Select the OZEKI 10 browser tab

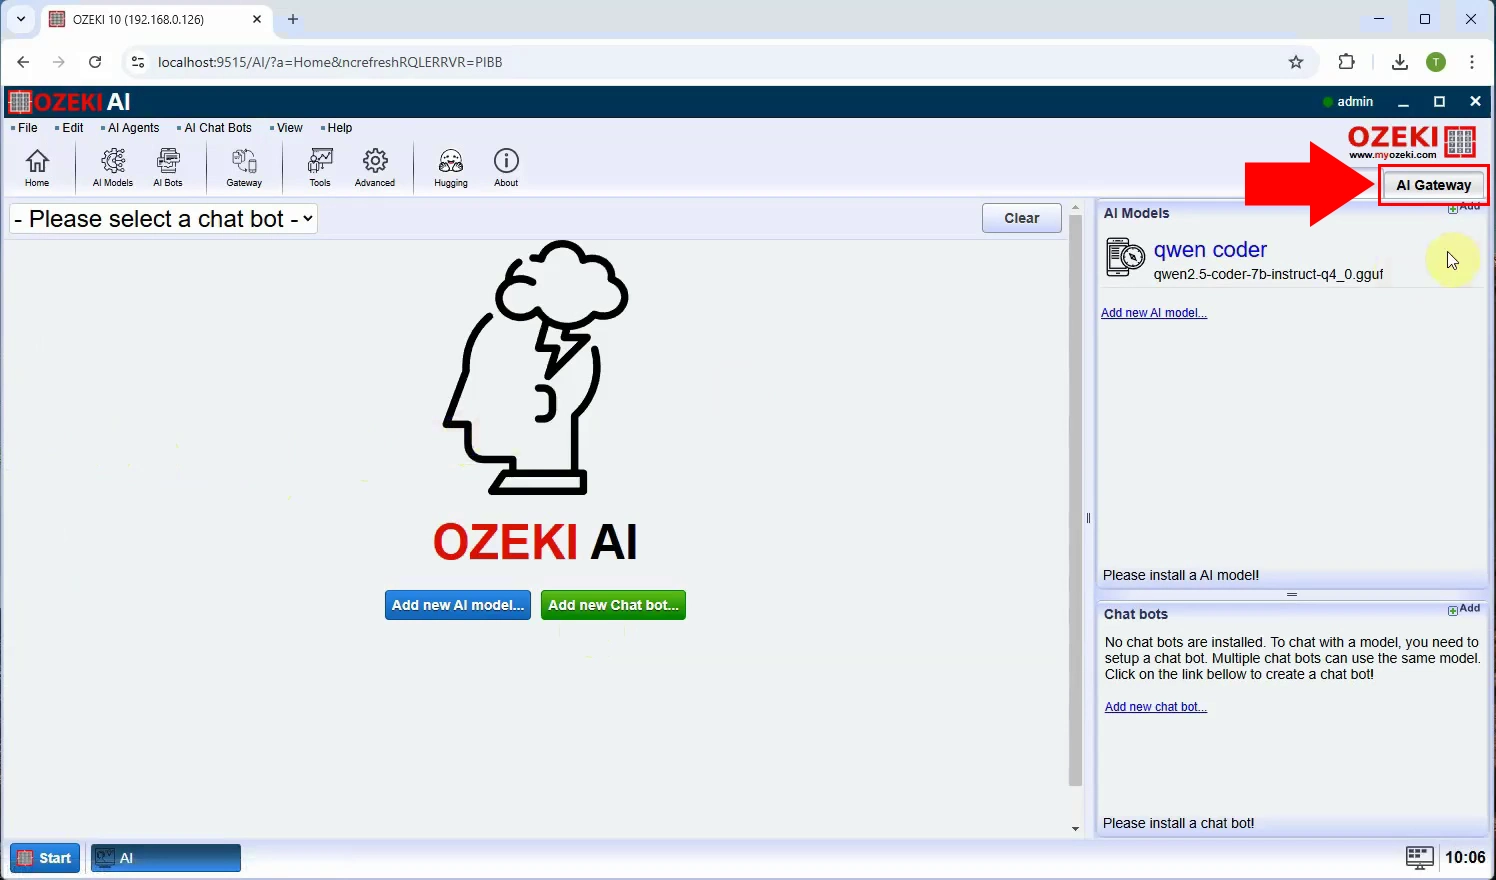tap(156, 19)
